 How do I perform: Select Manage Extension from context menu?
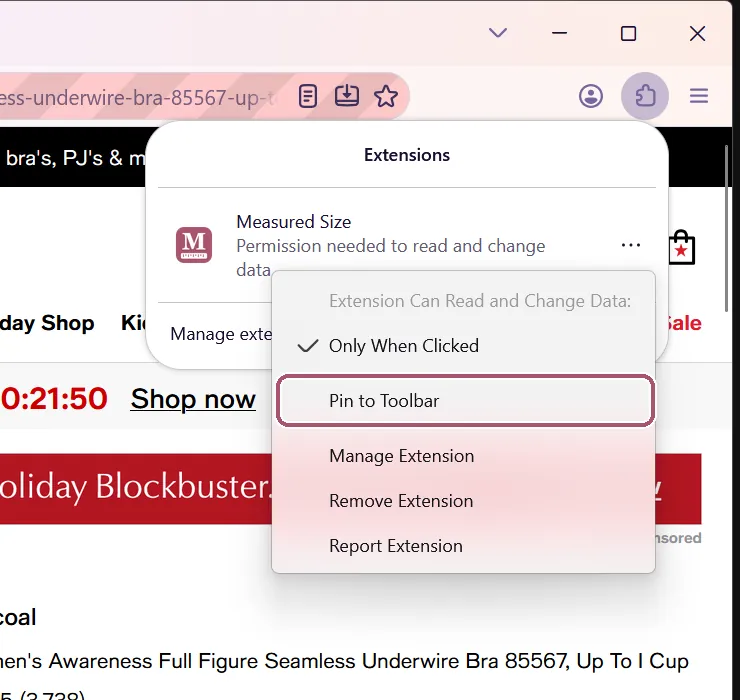click(463, 456)
